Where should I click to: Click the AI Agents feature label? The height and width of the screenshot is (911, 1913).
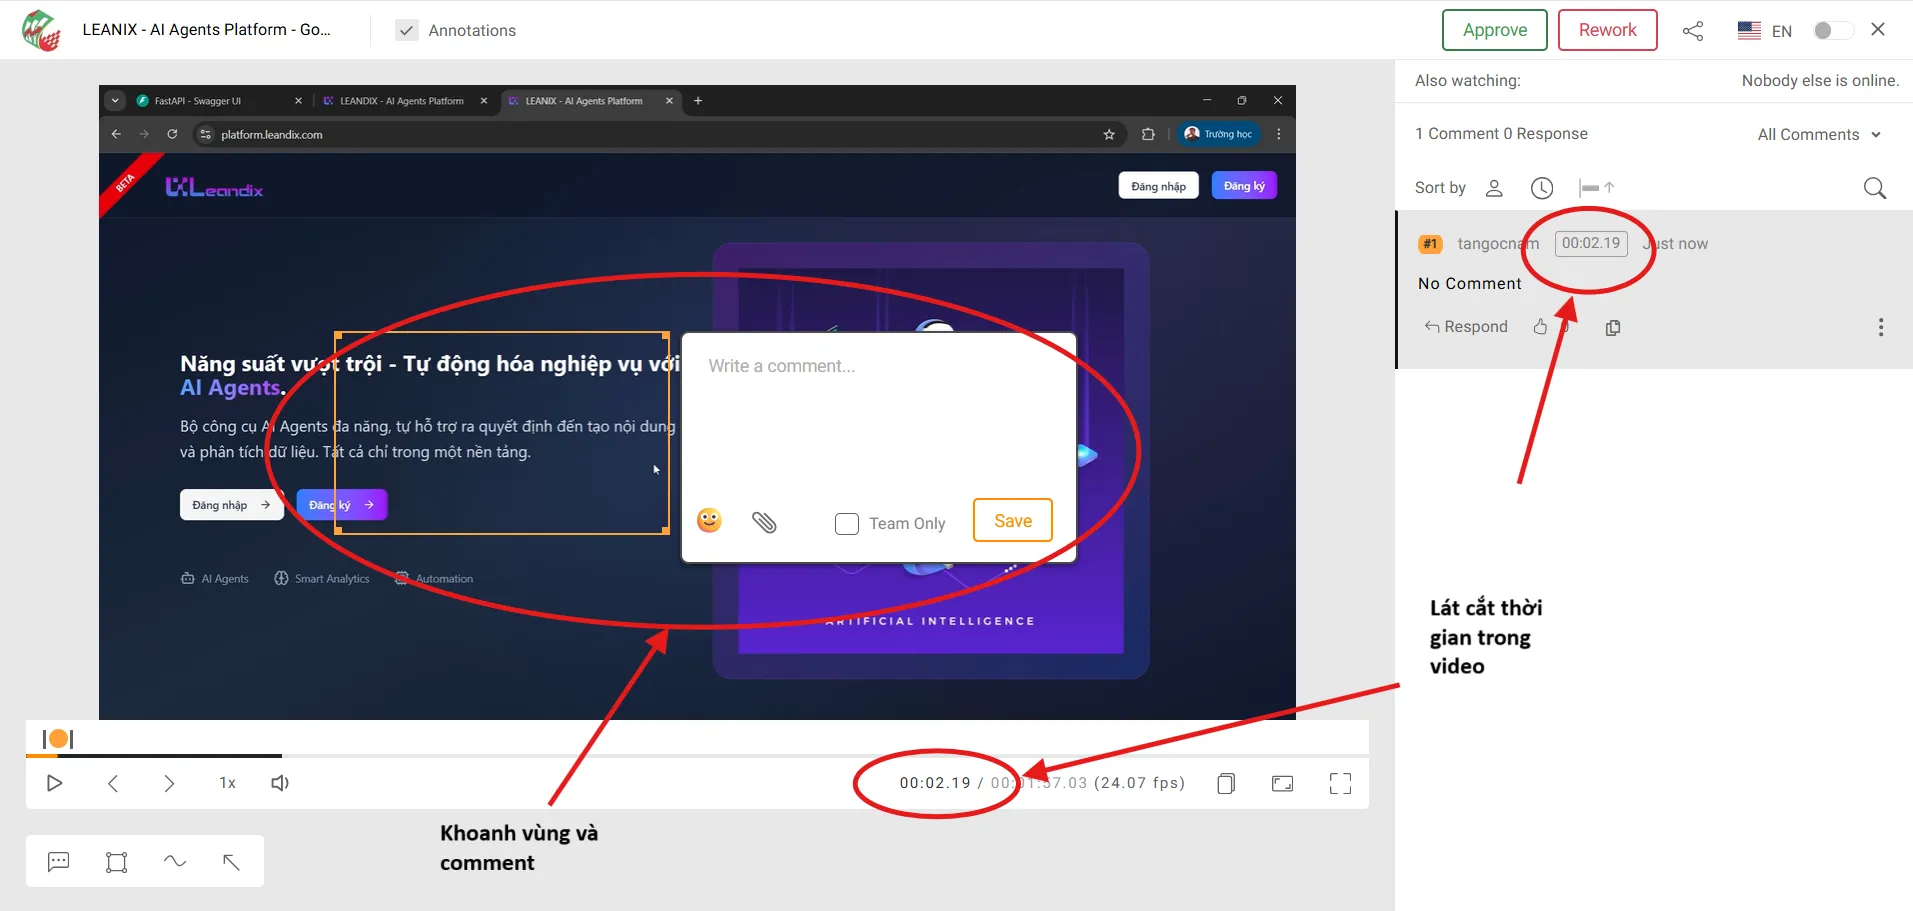point(215,579)
